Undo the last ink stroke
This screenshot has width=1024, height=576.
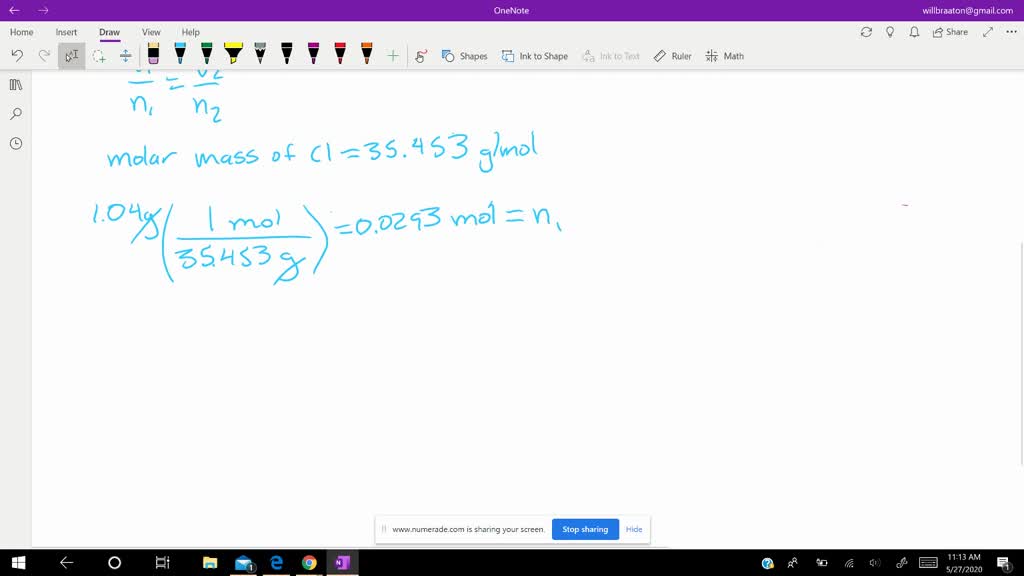(17, 56)
